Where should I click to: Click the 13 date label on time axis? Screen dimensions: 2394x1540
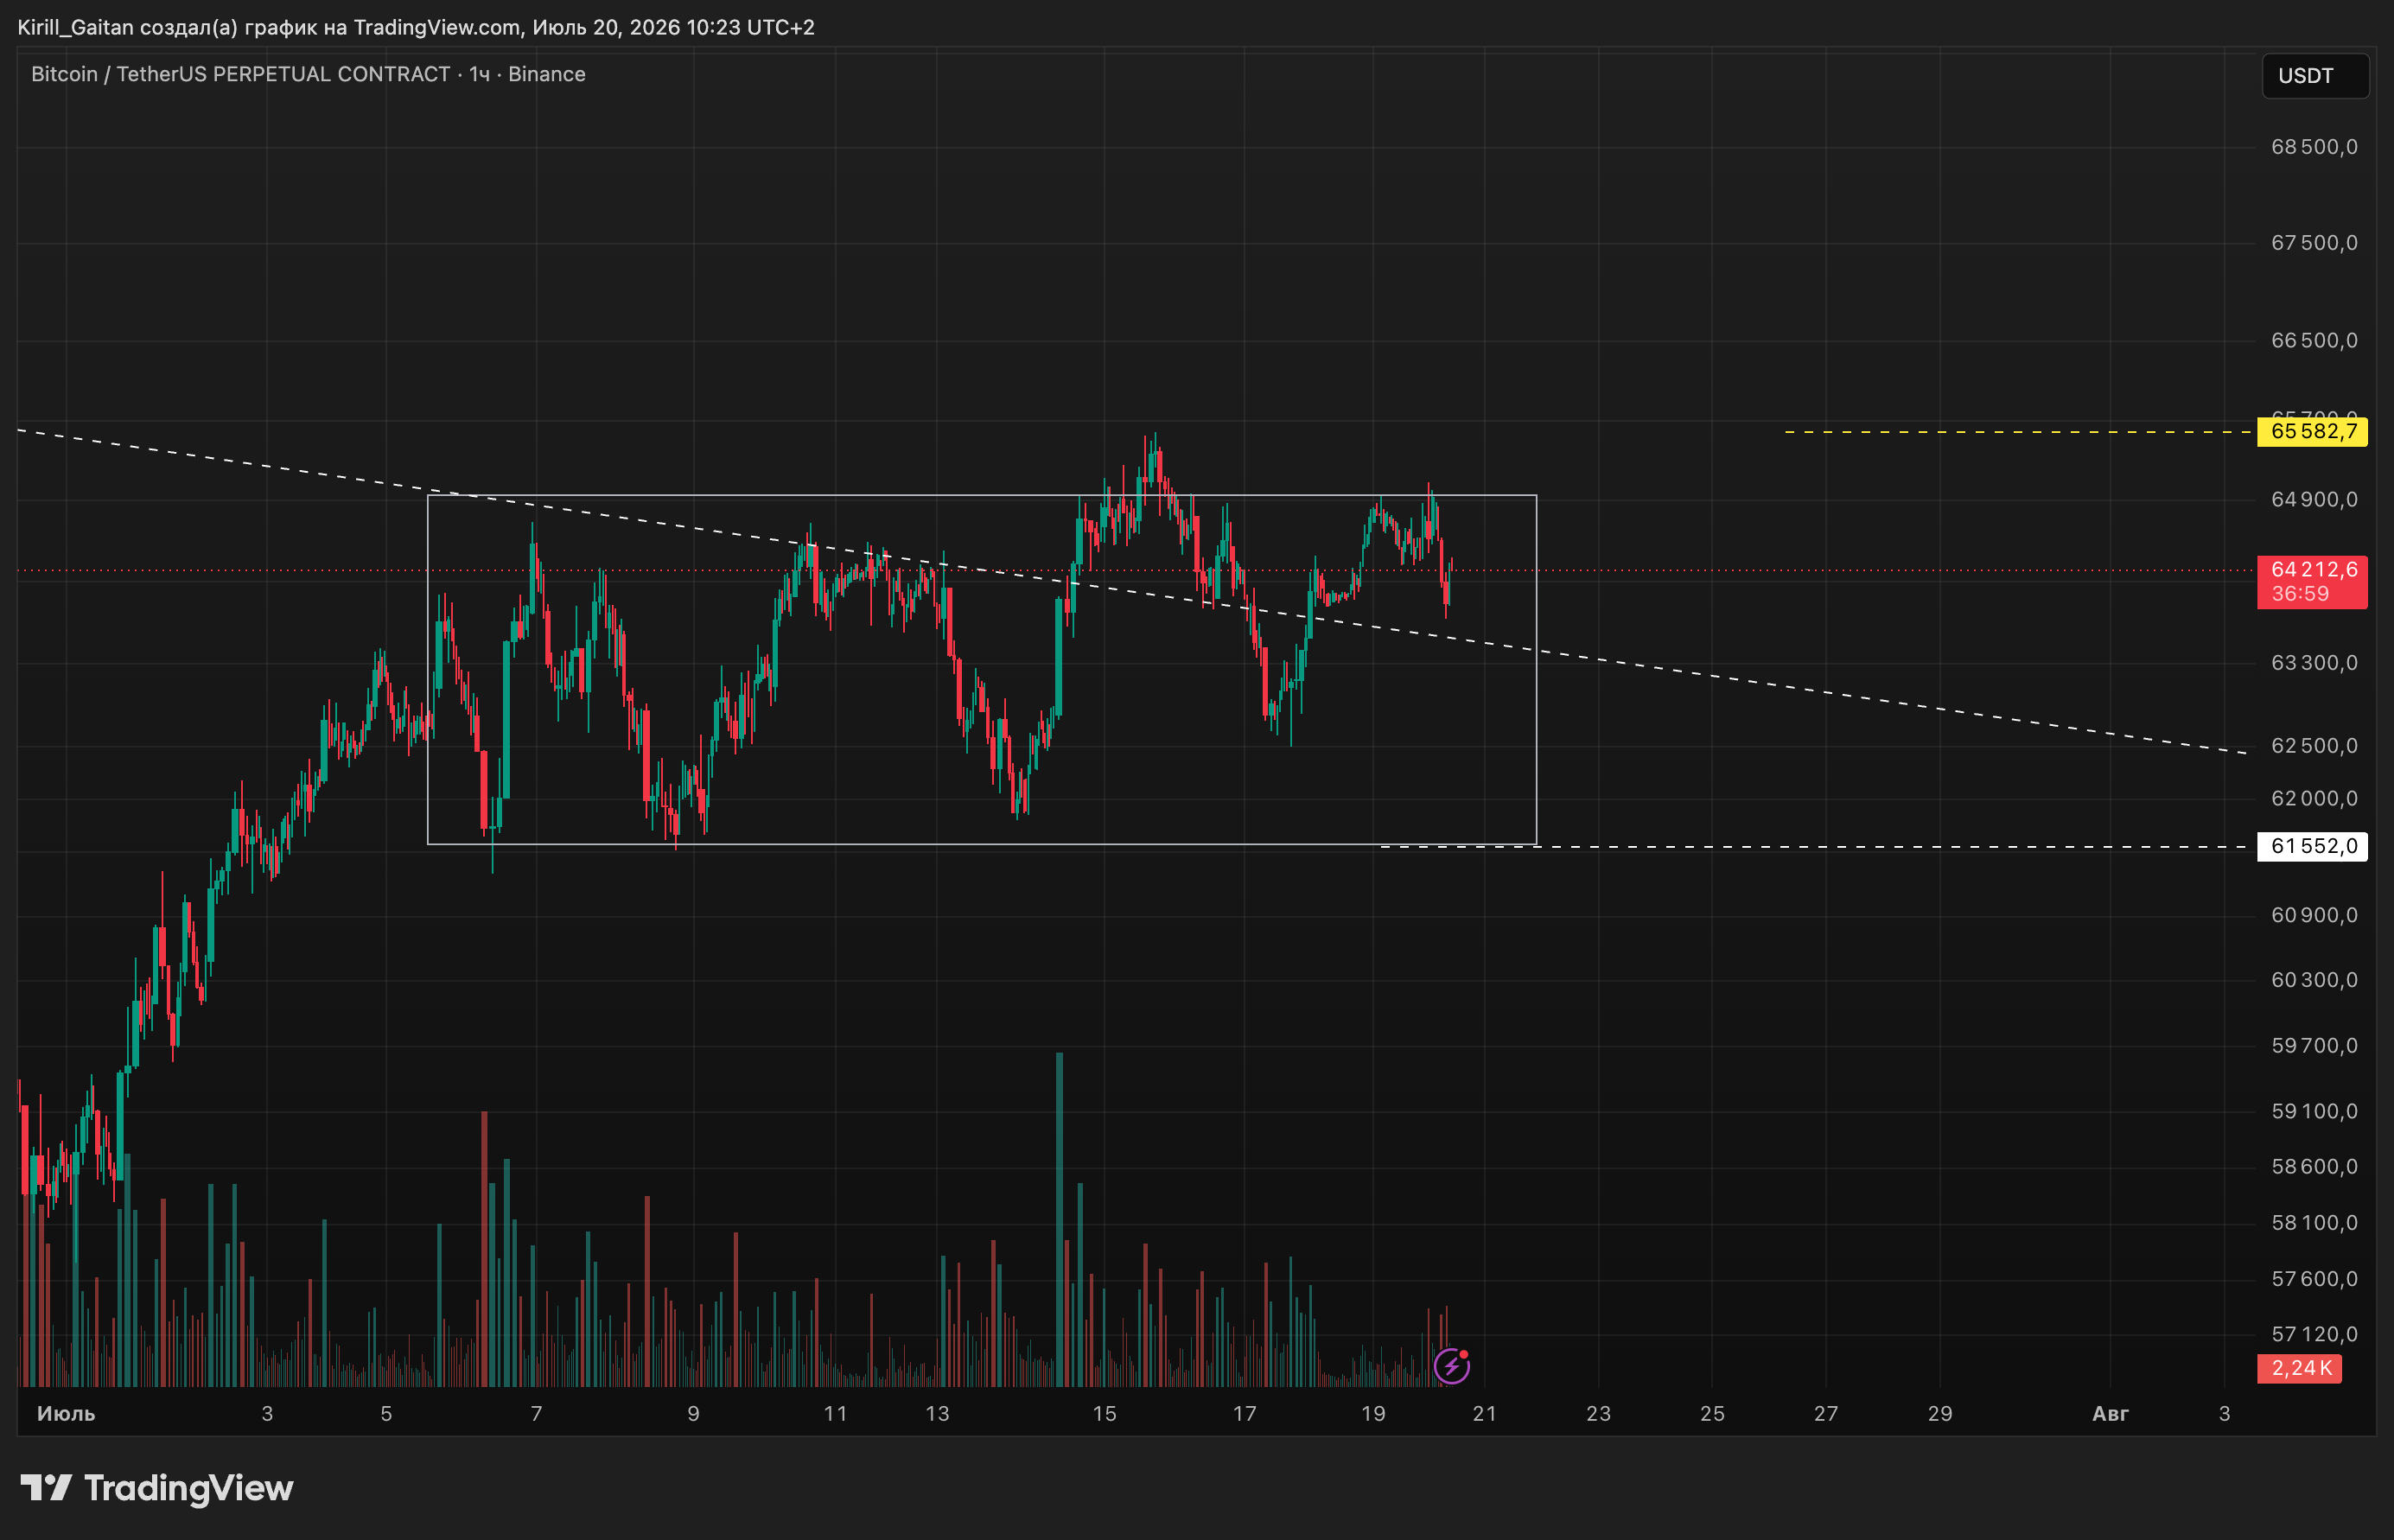click(x=937, y=1414)
